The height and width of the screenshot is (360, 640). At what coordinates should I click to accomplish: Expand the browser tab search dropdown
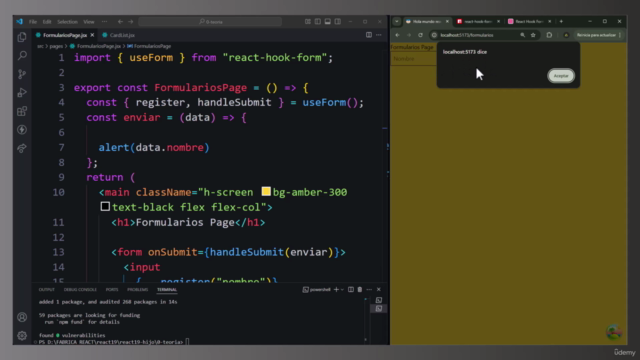[x=397, y=21]
